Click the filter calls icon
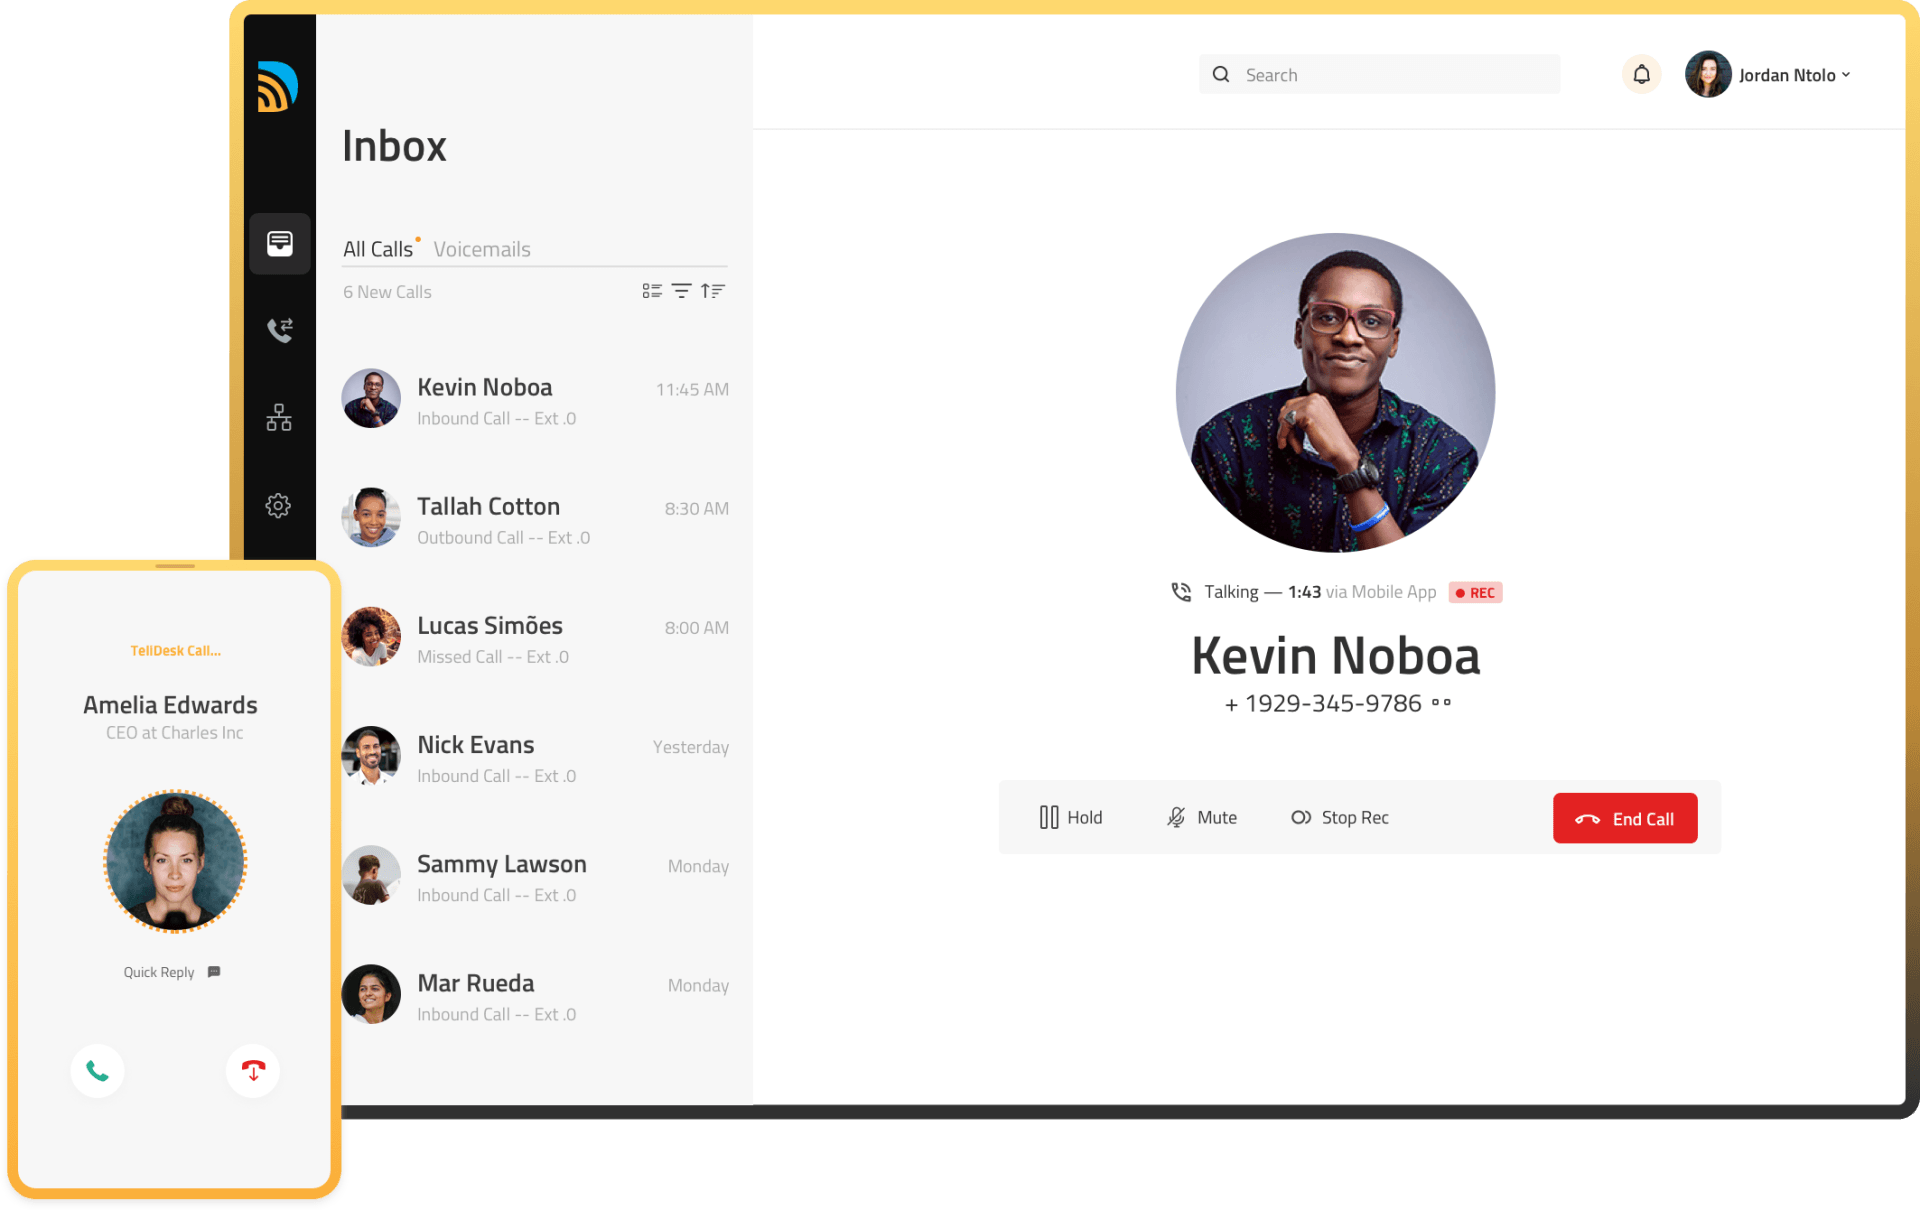 (682, 291)
